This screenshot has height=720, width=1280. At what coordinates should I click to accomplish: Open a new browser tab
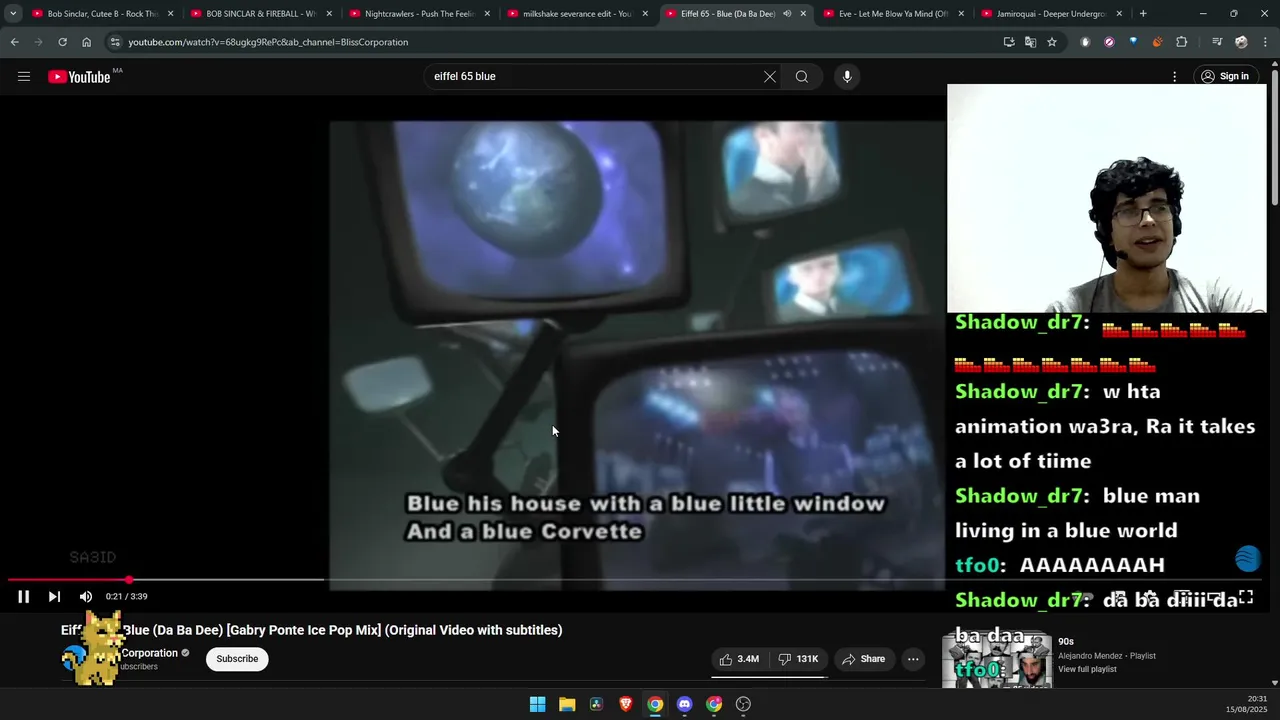click(x=1143, y=14)
